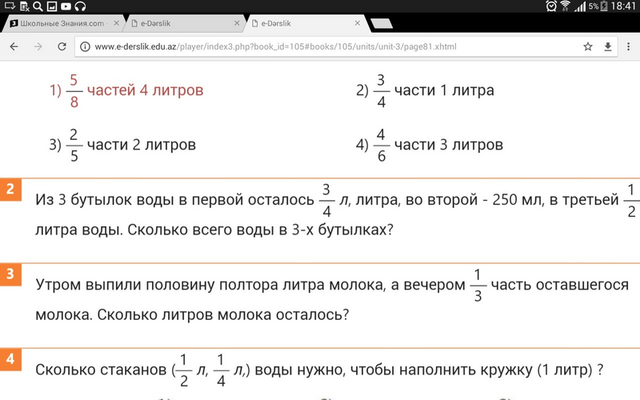Select option 3) 2/5 части 2 литров

pyautogui.click(x=122, y=145)
